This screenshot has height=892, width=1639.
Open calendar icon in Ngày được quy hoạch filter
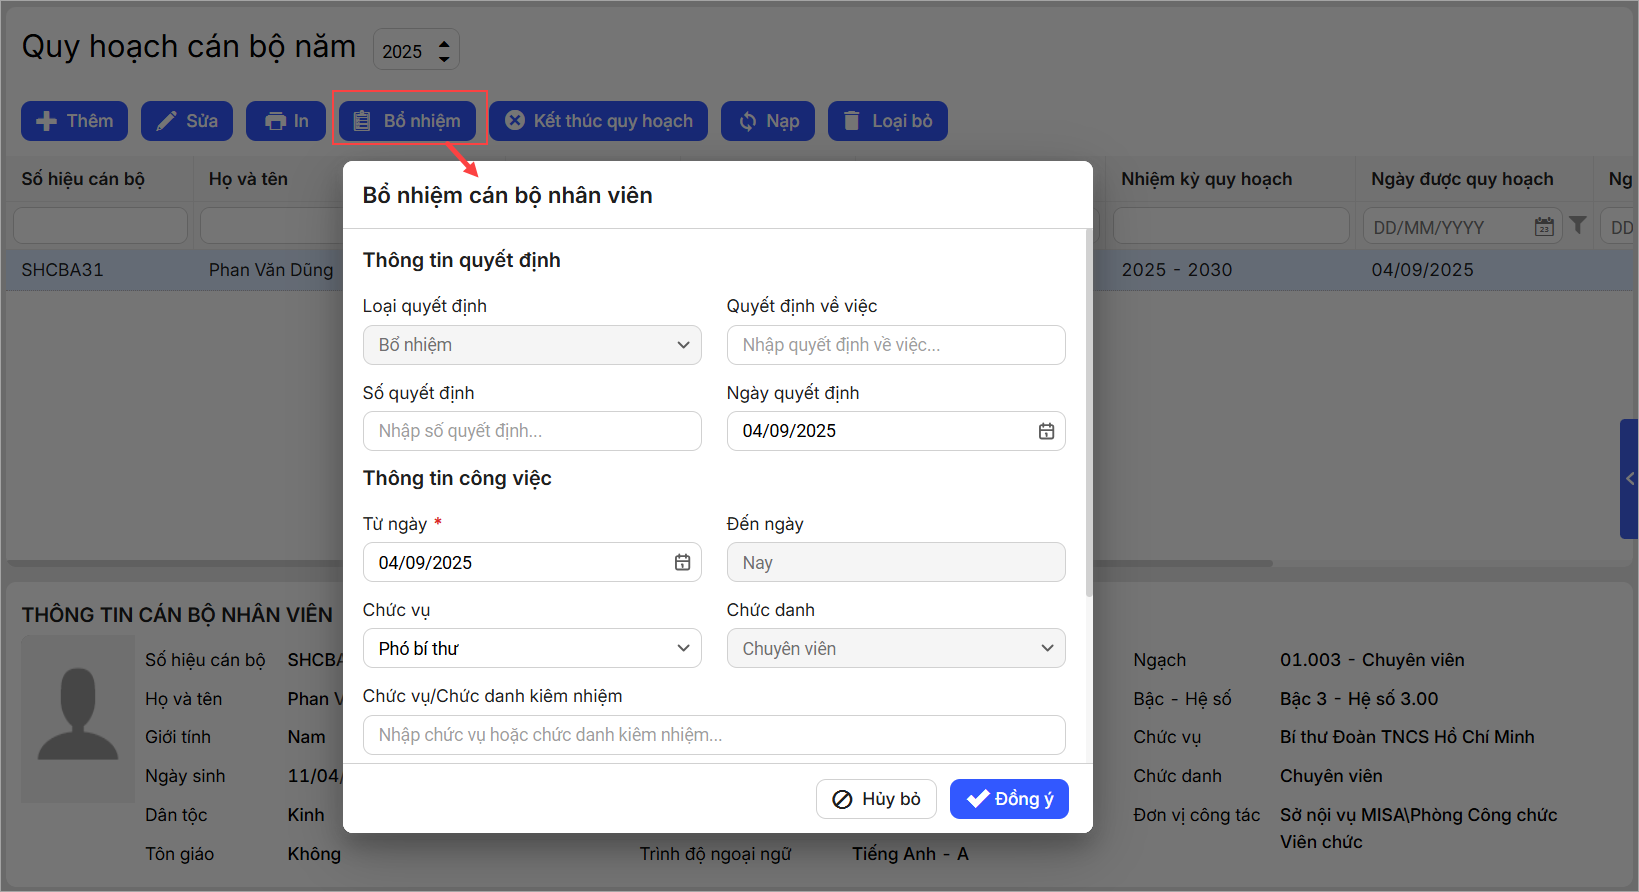click(x=1544, y=227)
